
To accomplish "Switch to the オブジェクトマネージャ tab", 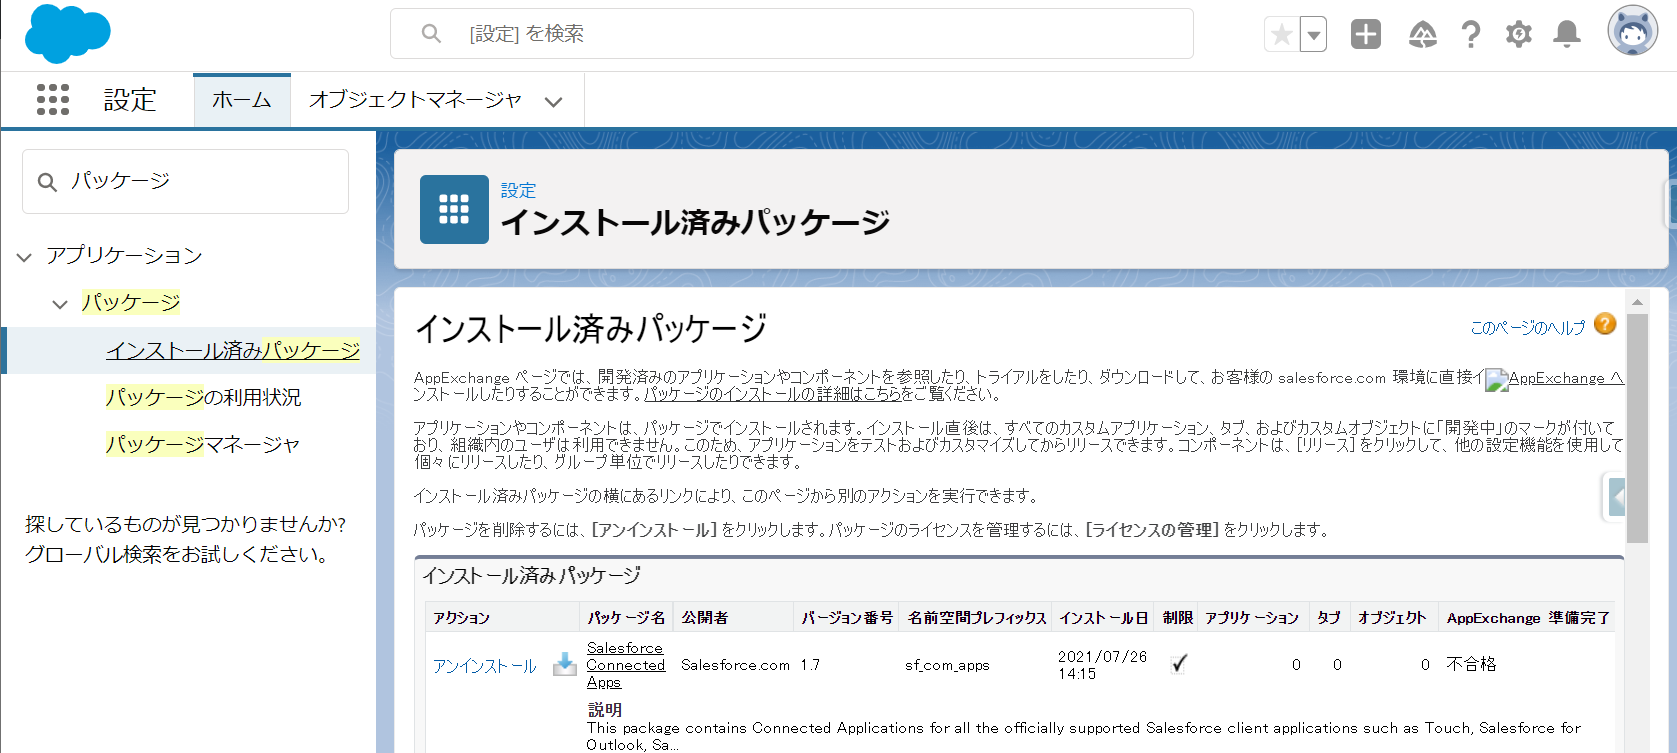I will point(415,100).
